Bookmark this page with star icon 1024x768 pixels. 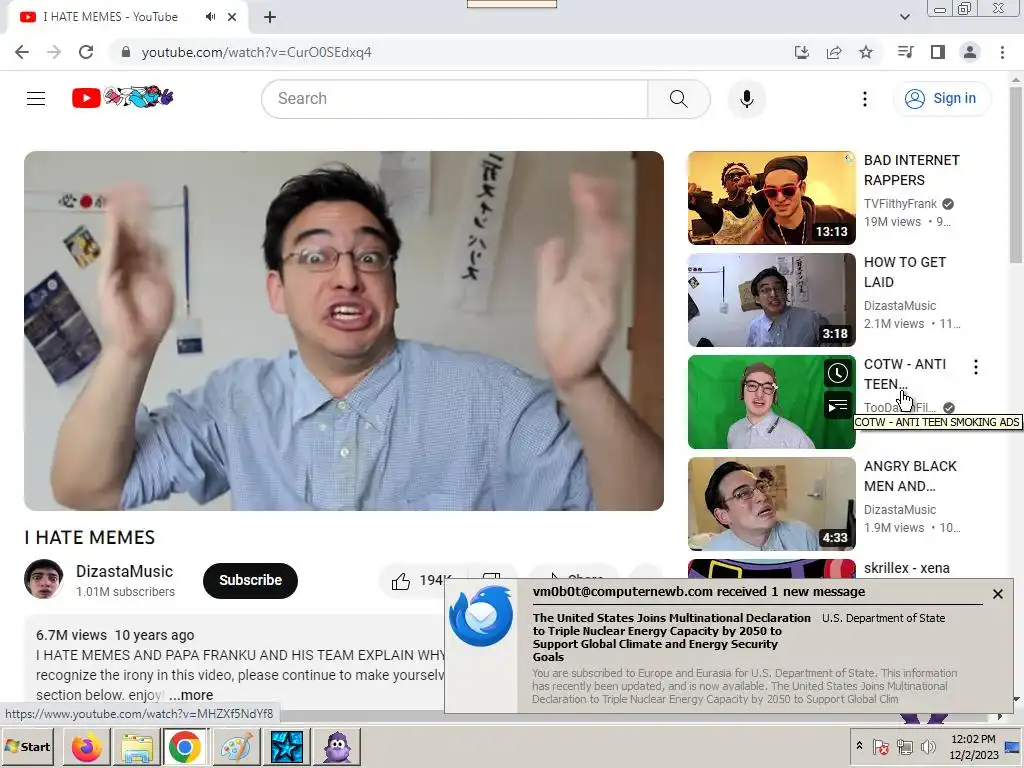[866, 52]
